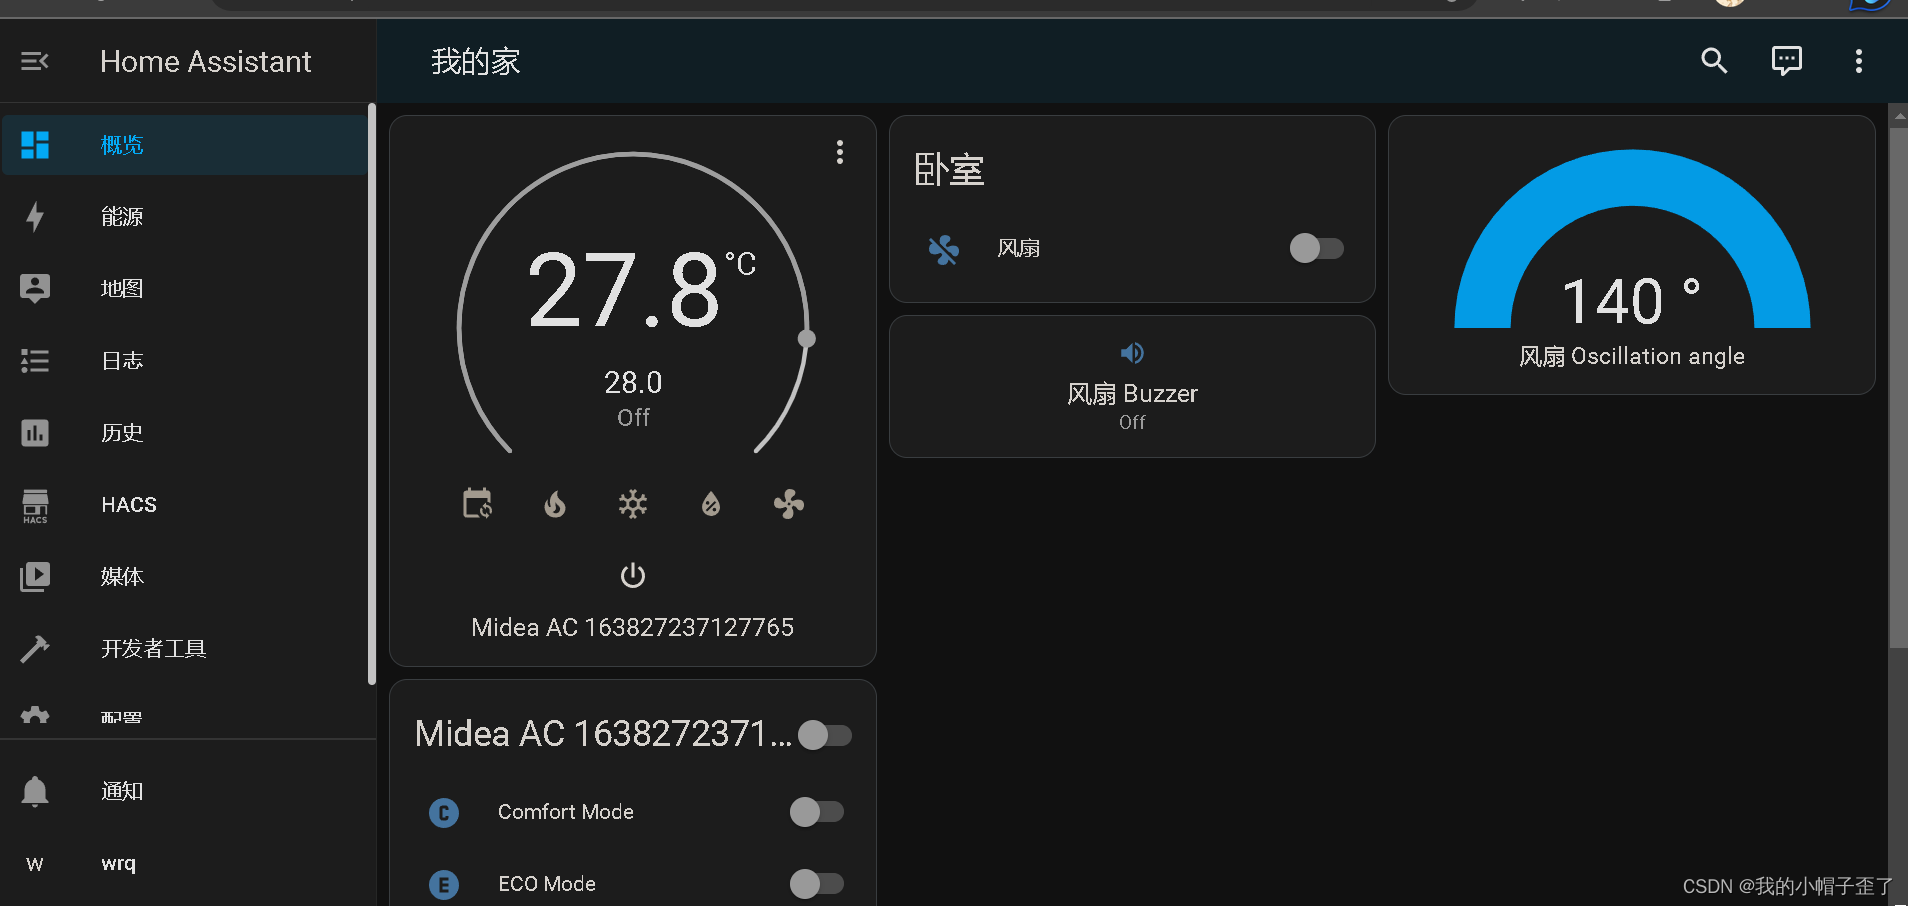Enable ECO Mode on the Midea AC

pos(818,884)
